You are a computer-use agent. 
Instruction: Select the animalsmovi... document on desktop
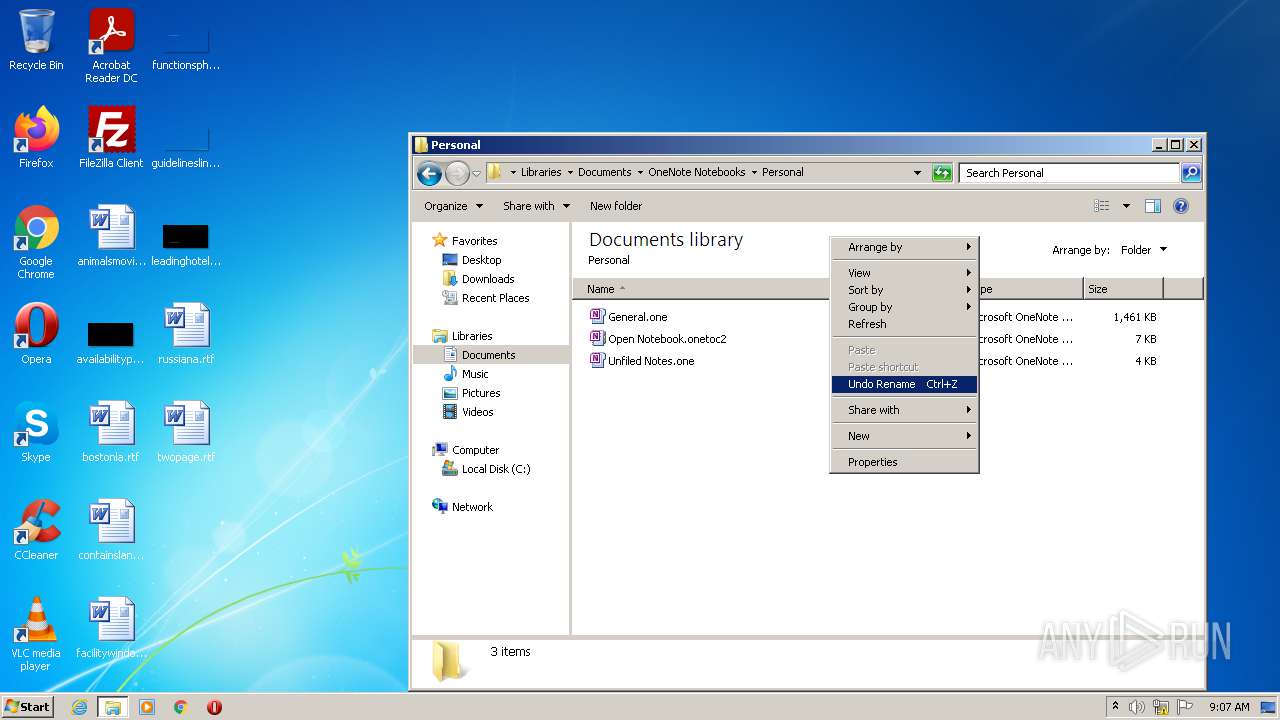coord(111,235)
